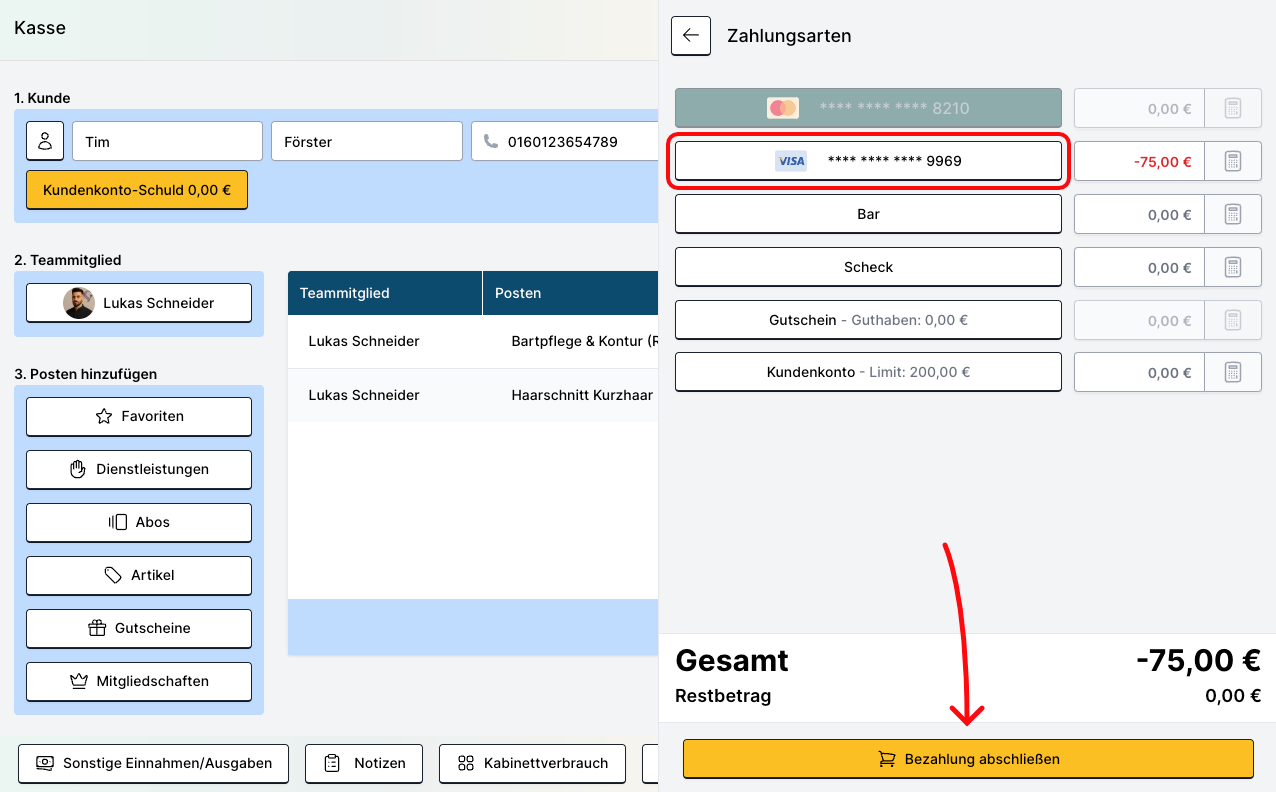The image size is (1276, 792).
Task: Choose Scheck as payment method
Action: point(867,267)
